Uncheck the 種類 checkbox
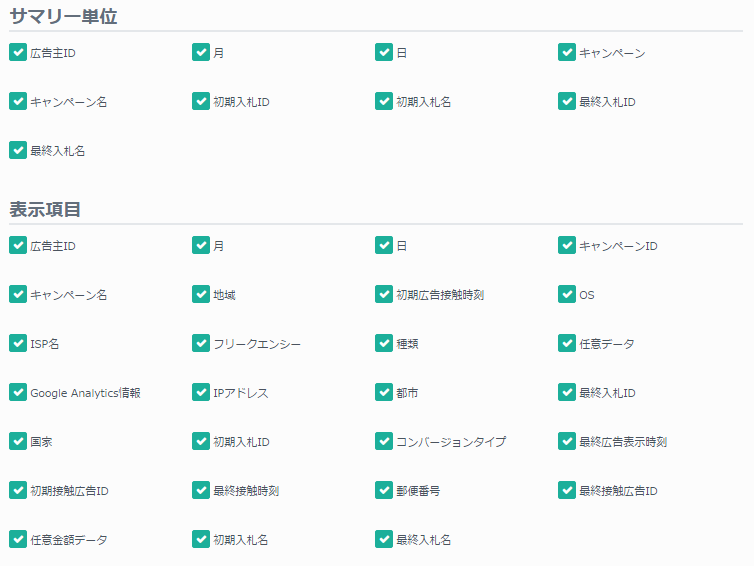Screen dimensions: 754x566 [x=384, y=343]
